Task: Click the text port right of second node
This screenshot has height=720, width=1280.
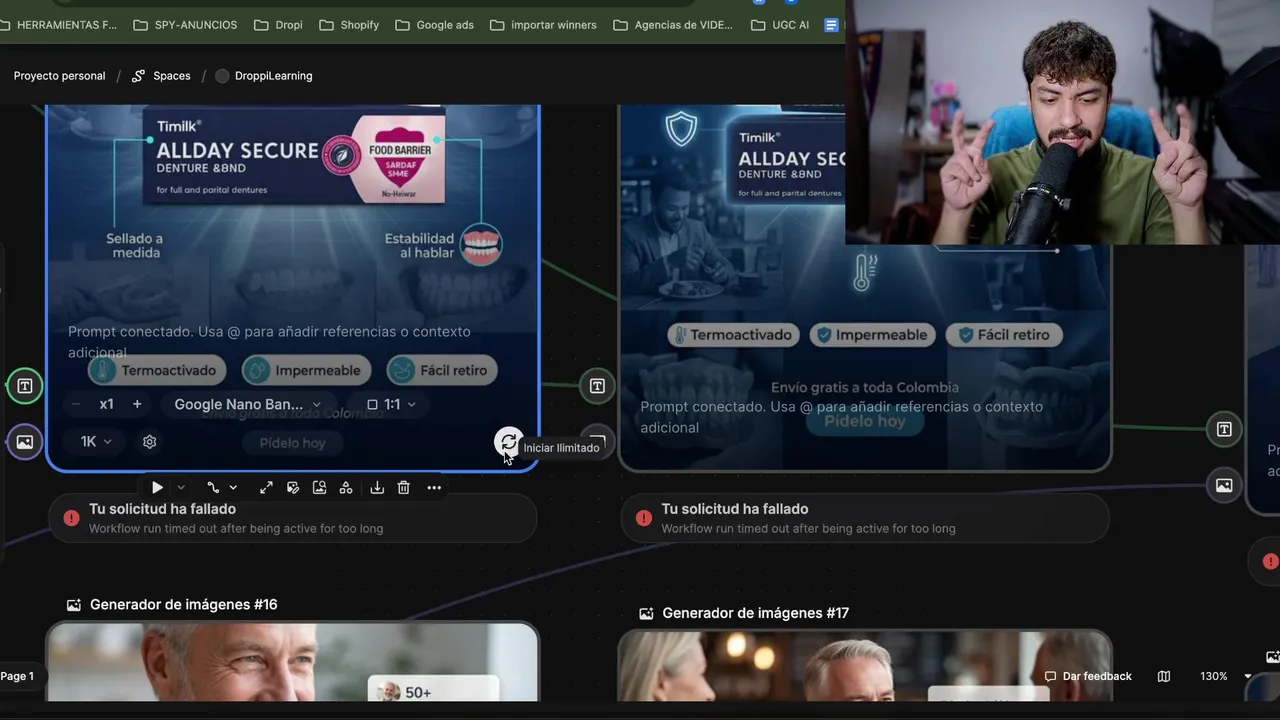Action: pyautogui.click(x=1224, y=429)
